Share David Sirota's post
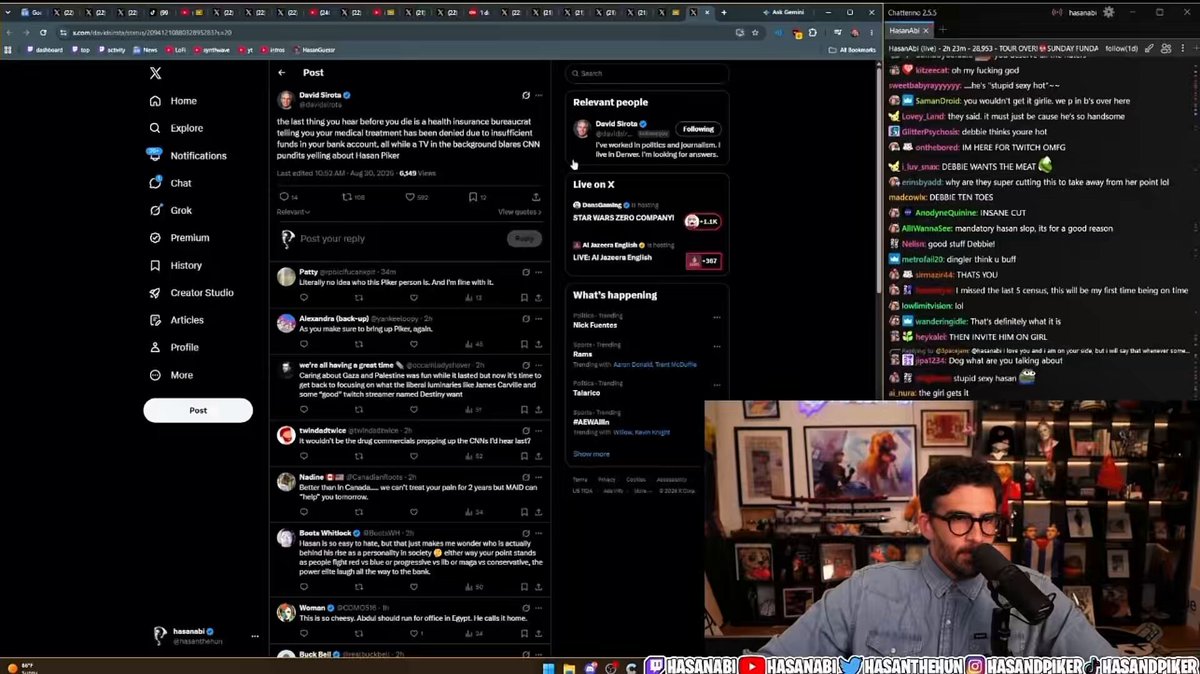The width and height of the screenshot is (1200, 674). [536, 197]
